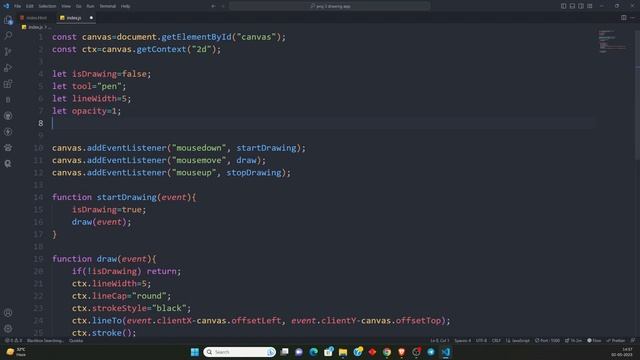The width and height of the screenshot is (640, 360).
Task: Open the Accounts menu icon
Action: (x=8, y=313)
